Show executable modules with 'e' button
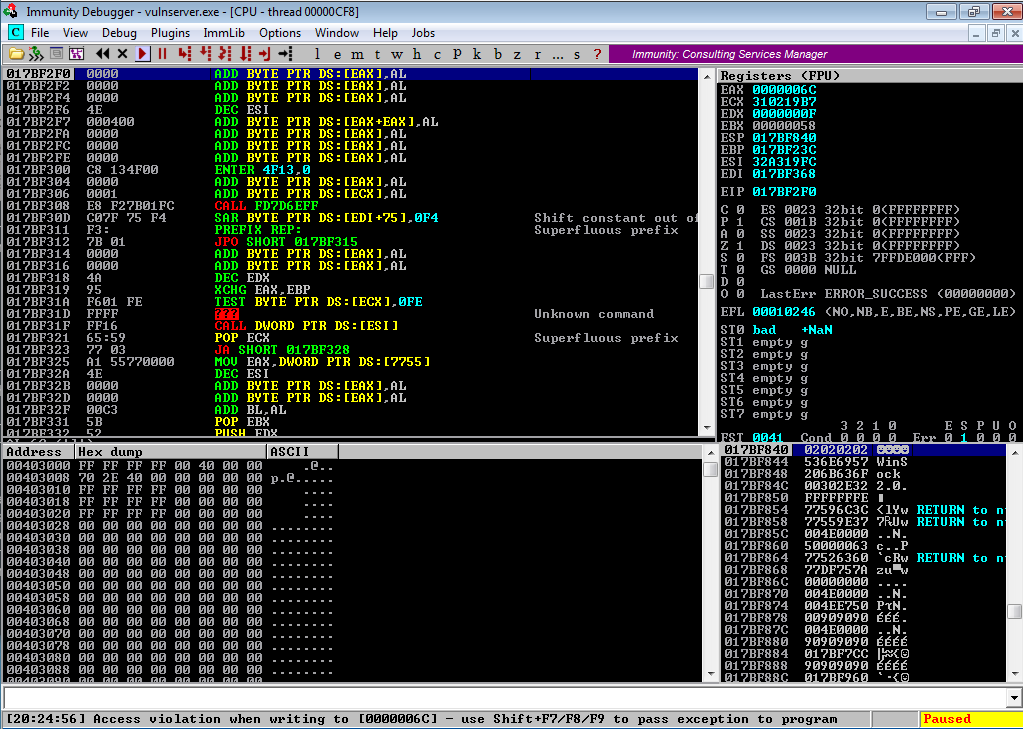 pos(337,54)
